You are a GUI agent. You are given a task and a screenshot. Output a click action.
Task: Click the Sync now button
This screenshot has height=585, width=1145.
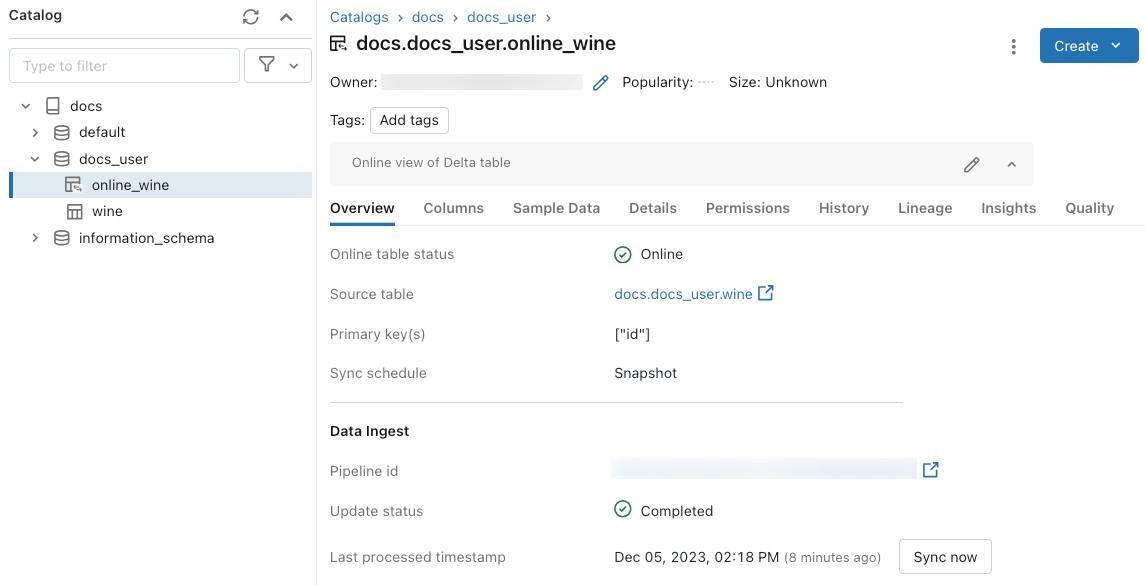point(945,557)
